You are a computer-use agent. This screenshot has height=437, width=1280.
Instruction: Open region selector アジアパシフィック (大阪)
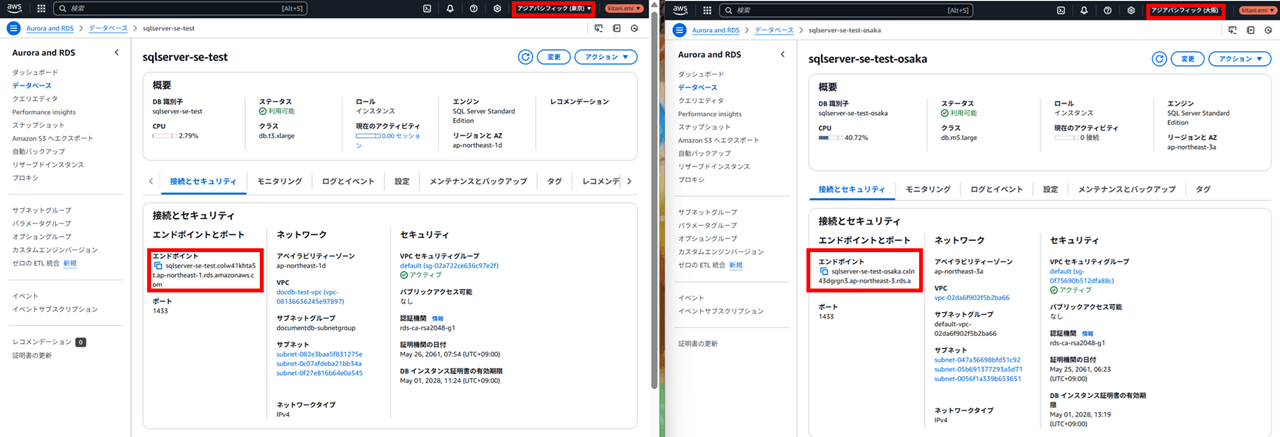[x=1188, y=9]
